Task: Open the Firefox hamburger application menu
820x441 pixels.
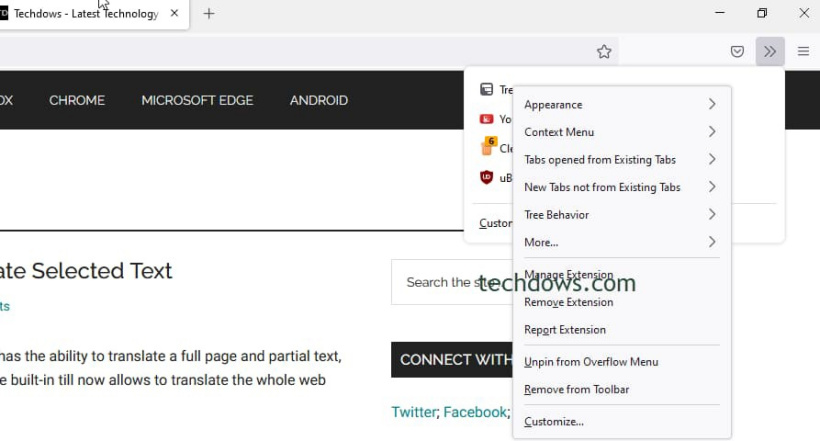Action: pos(803,51)
